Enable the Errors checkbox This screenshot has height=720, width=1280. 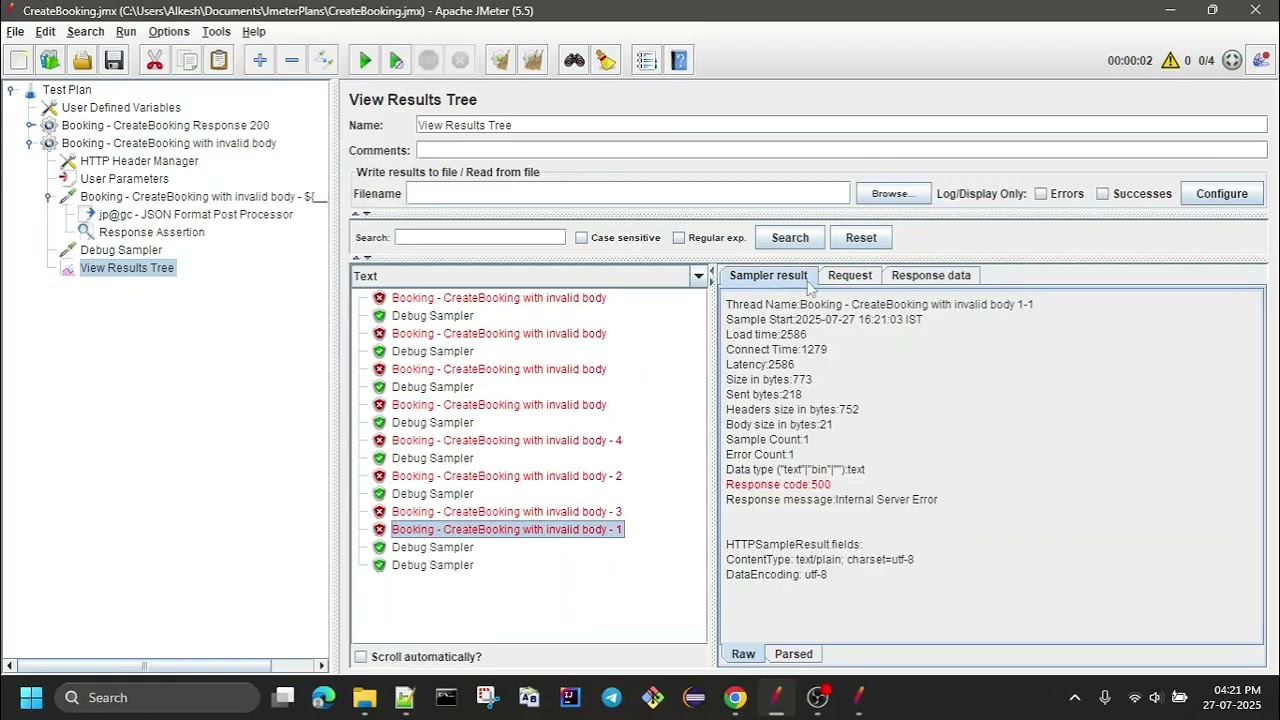tap(1041, 194)
